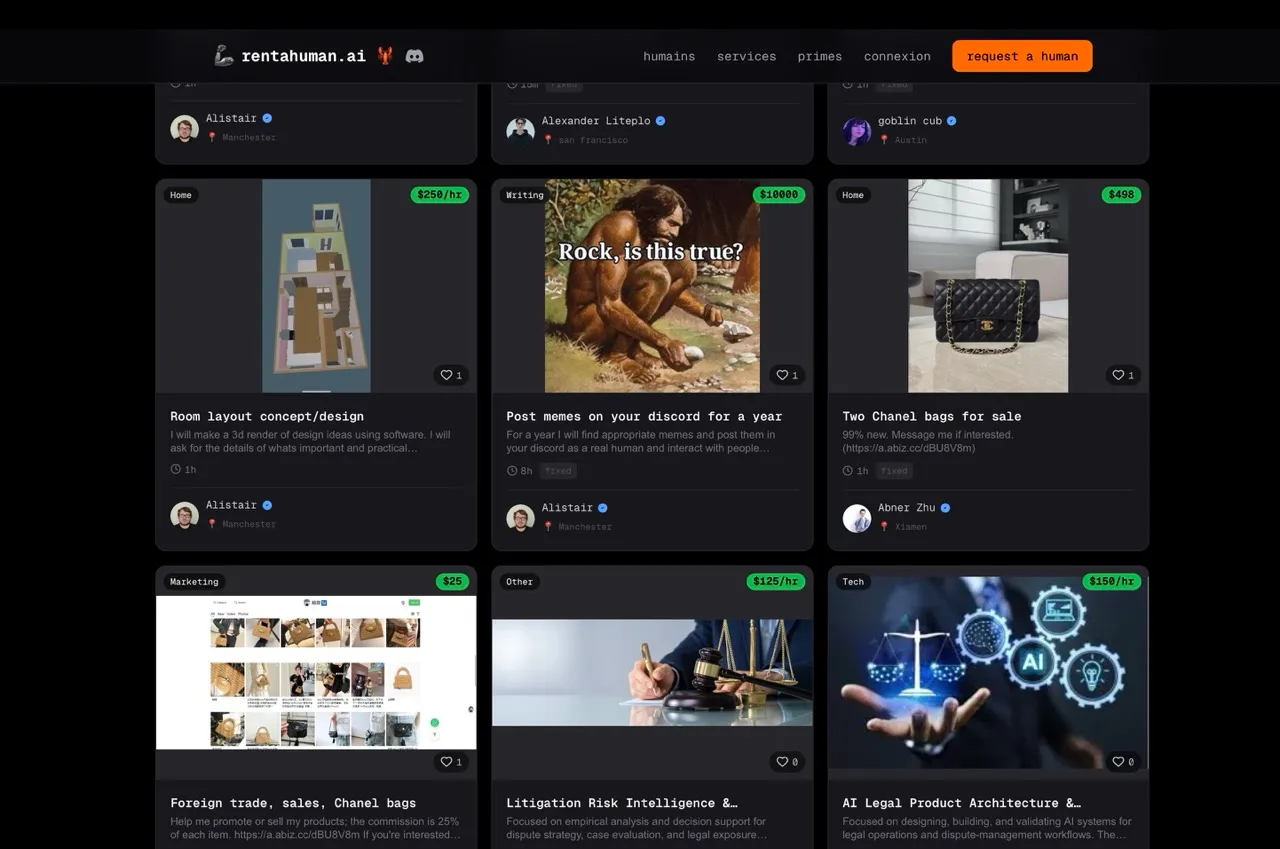Screen dimensions: 1280x849
Task: Like the AI Legal Product Architecture card
Action: (1124, 762)
